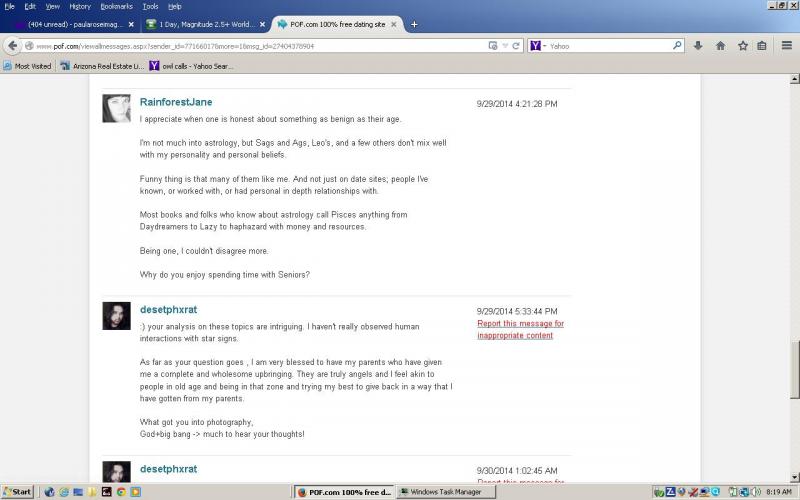Expand the URL history dropdown arrow
The width and height of the screenshot is (800, 500).
click(x=505, y=45)
